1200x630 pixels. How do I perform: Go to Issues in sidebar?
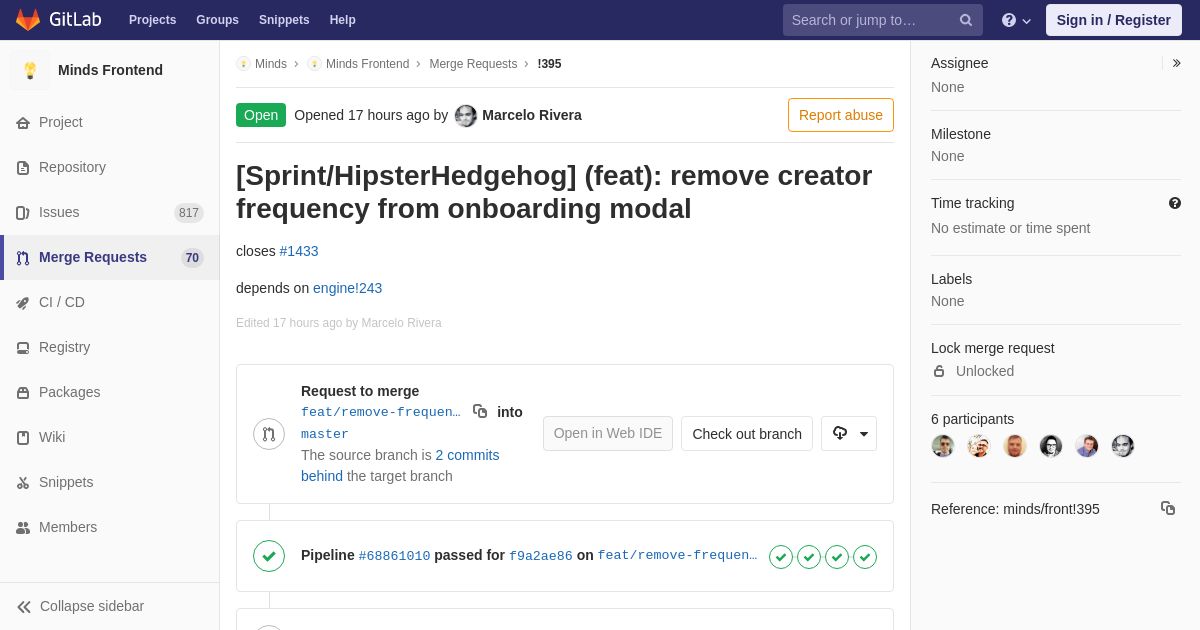pos(110,212)
